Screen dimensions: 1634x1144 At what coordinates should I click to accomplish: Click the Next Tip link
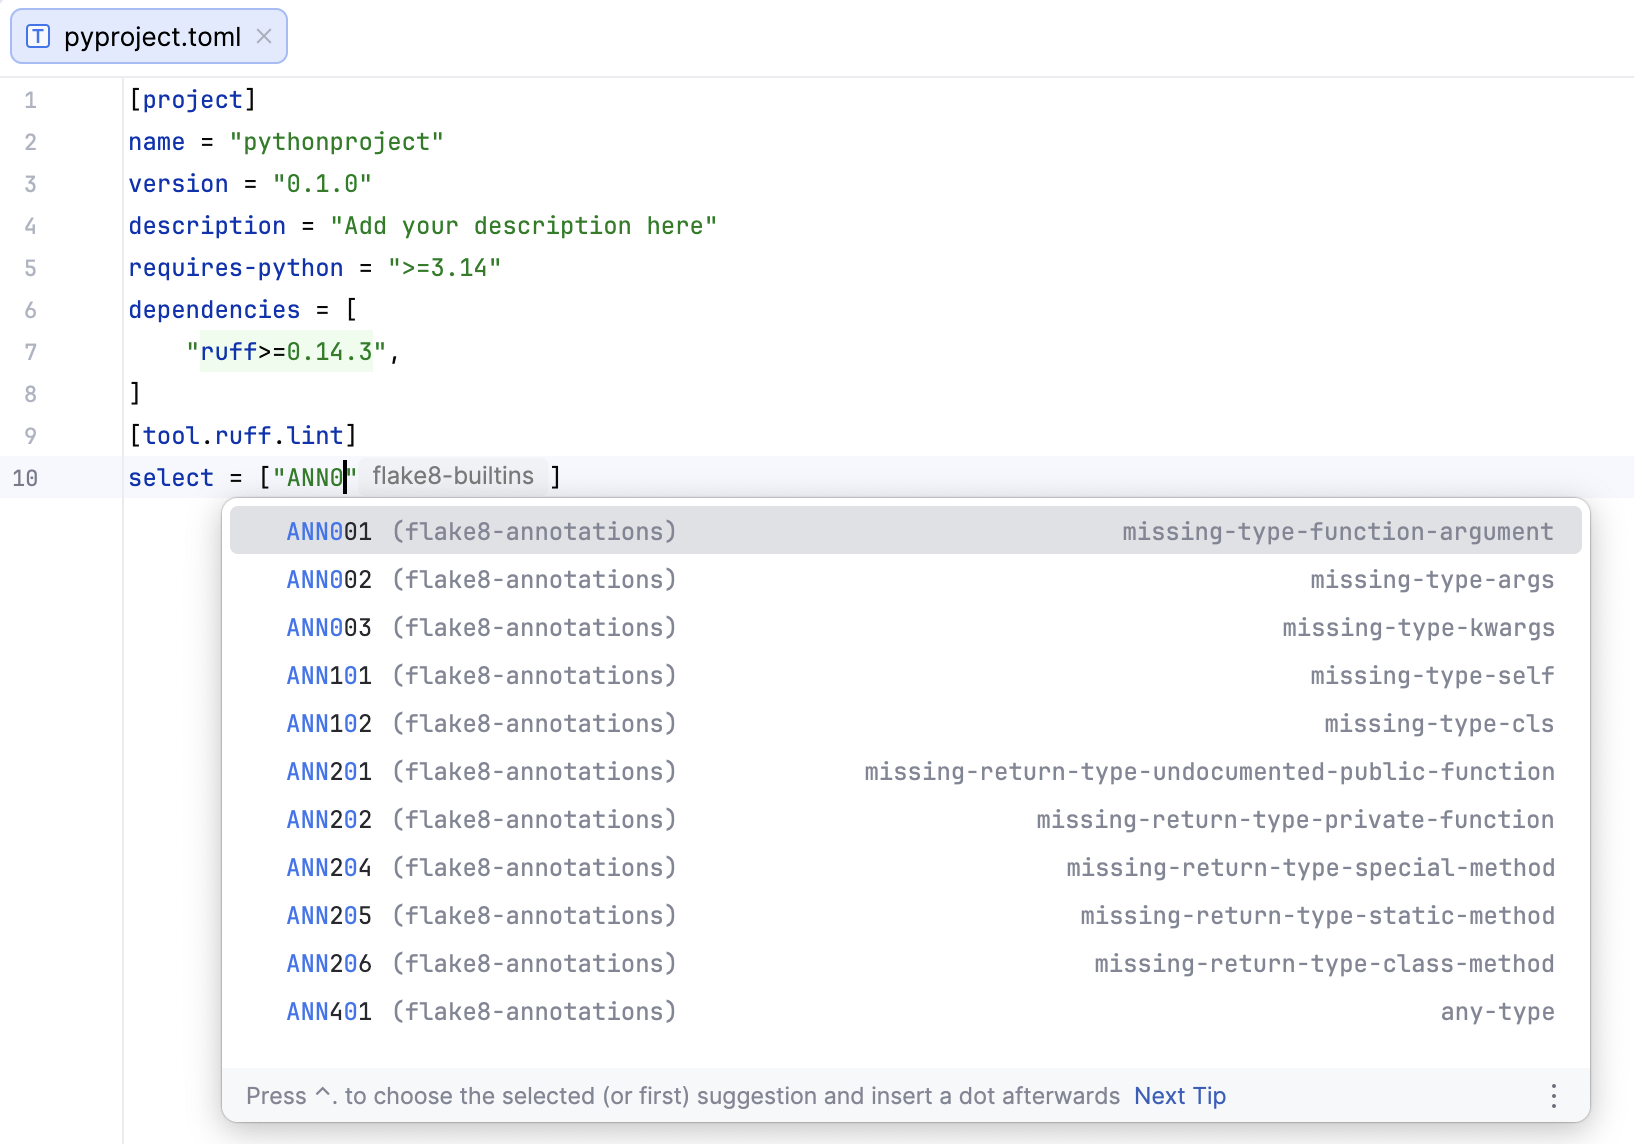pos(1179,1096)
